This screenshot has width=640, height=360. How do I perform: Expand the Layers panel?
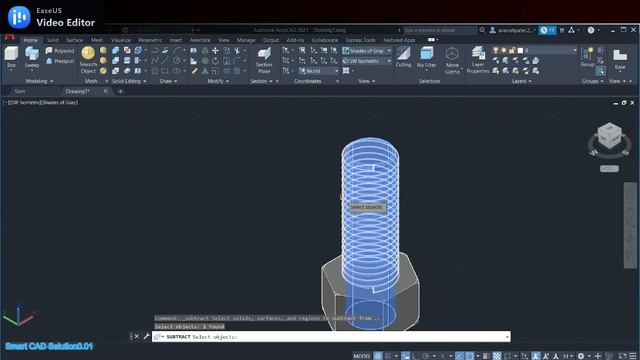(x=522, y=81)
